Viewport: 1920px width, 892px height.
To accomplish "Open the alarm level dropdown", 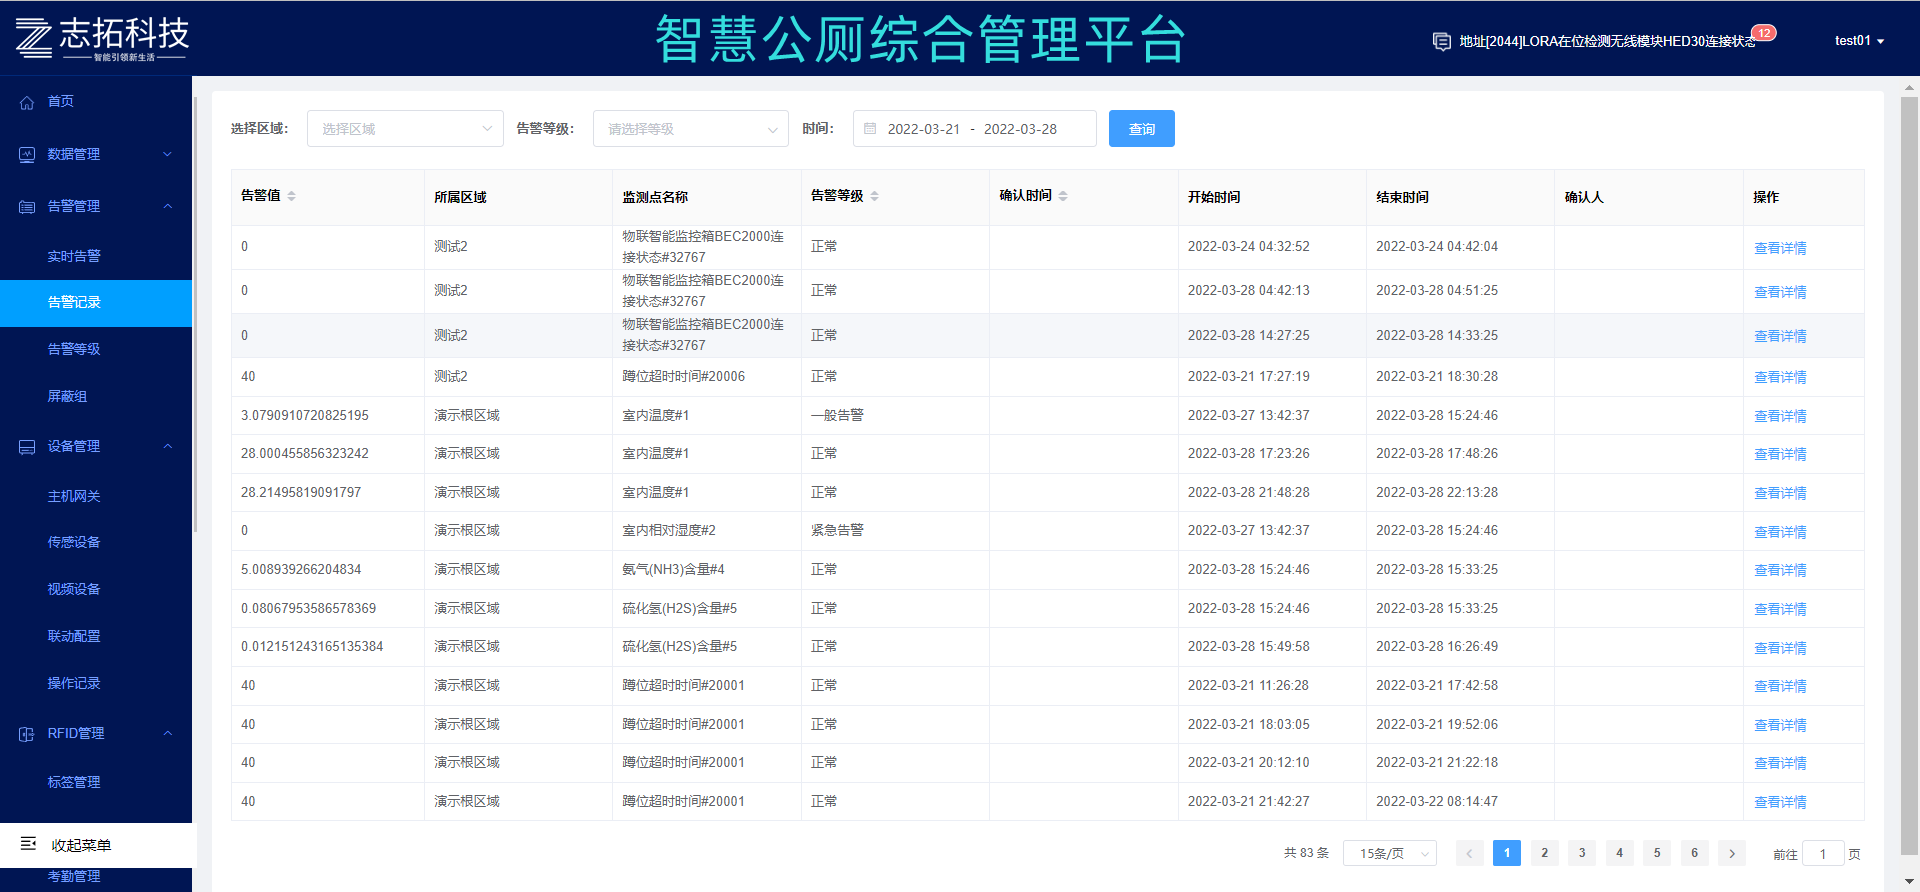I will [x=690, y=129].
